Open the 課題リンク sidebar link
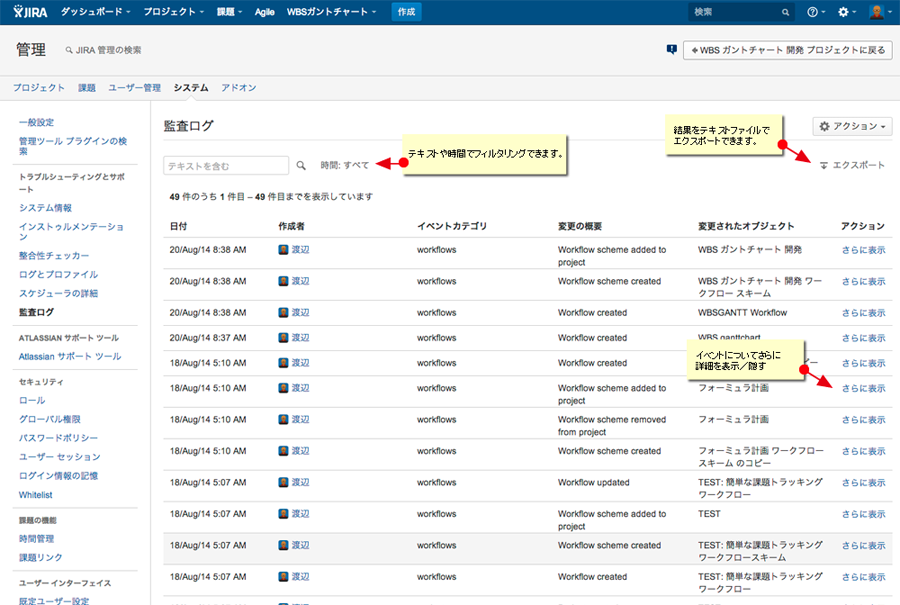The image size is (900, 605). point(41,557)
